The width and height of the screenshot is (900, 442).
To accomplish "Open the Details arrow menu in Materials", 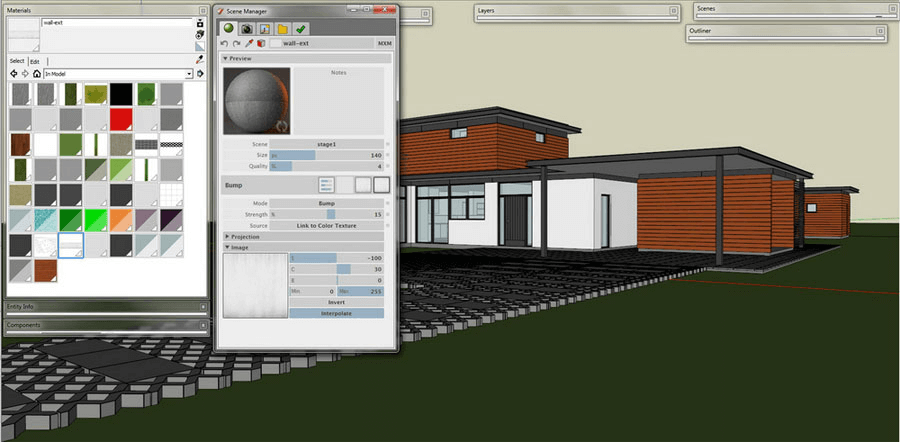I will (x=200, y=73).
